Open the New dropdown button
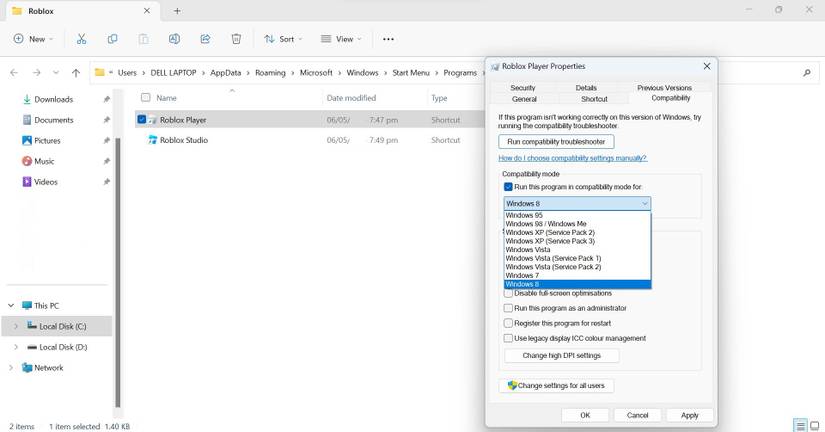 point(33,39)
